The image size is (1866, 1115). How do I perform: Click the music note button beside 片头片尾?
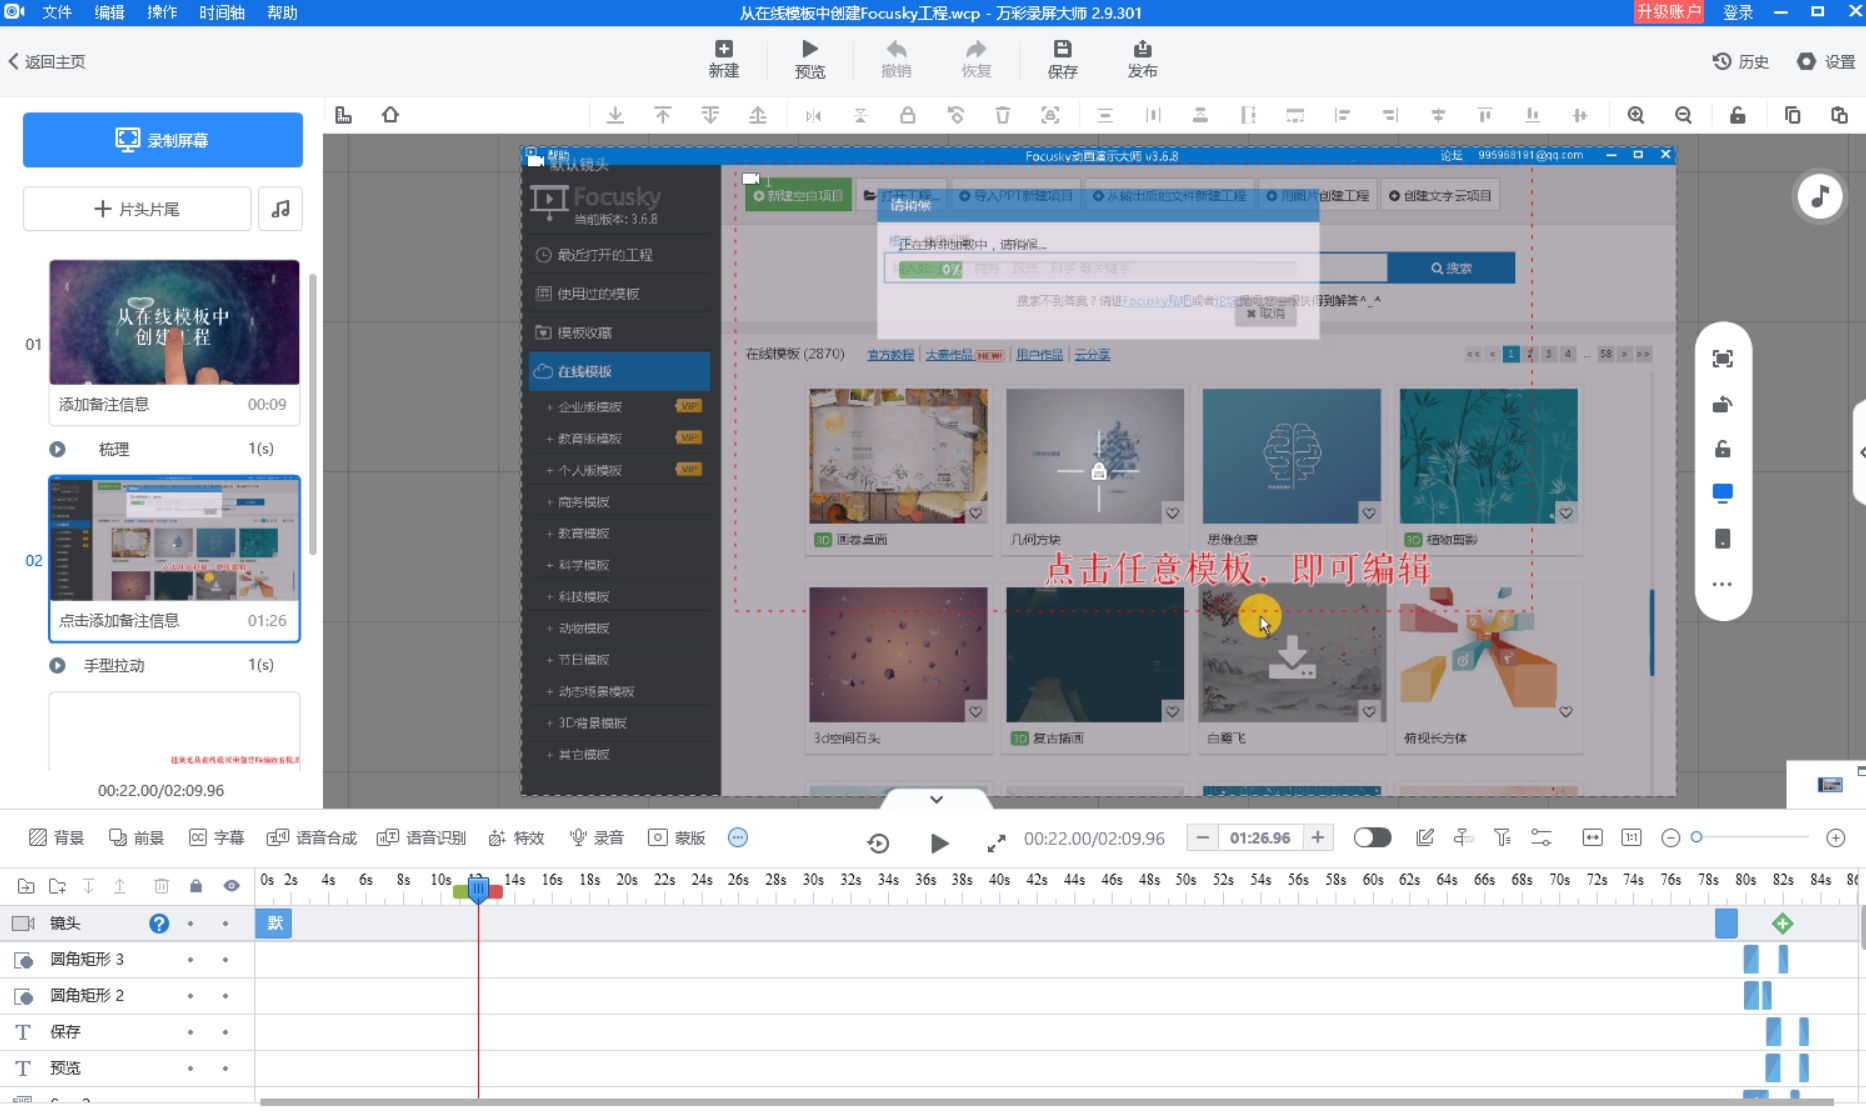[x=280, y=209]
